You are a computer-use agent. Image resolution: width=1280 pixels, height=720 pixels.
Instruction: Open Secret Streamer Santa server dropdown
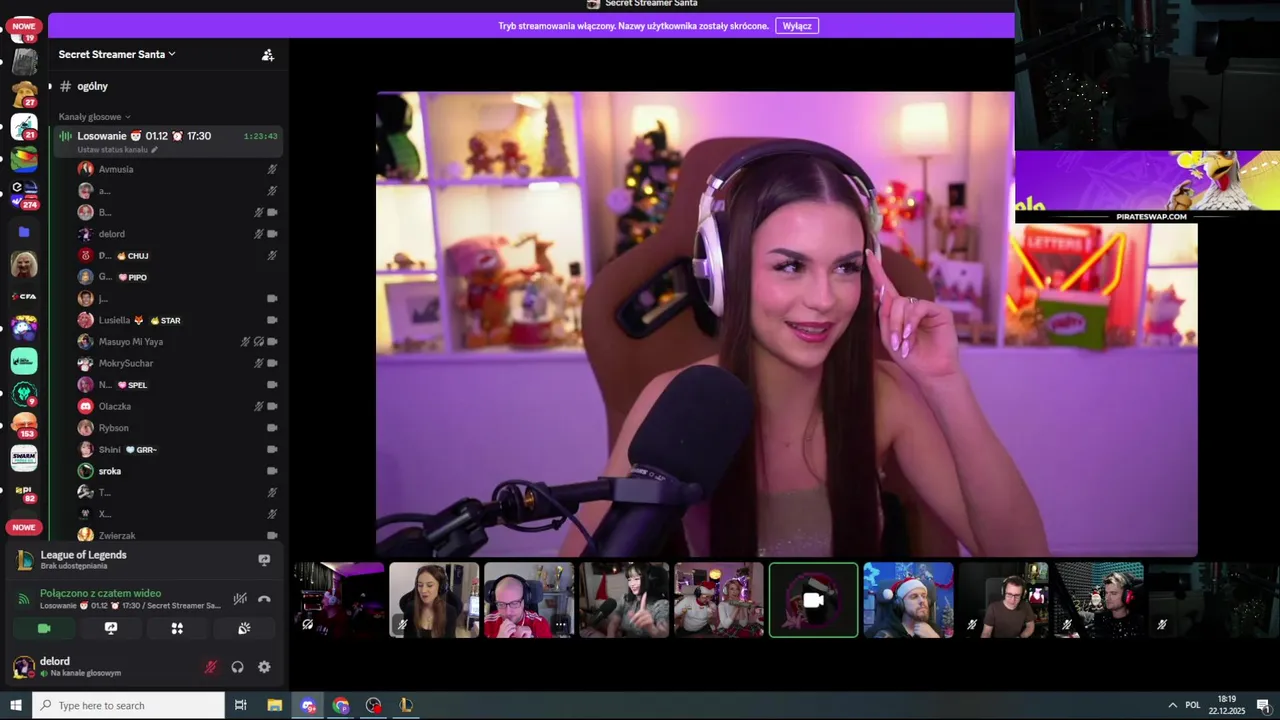coord(117,54)
